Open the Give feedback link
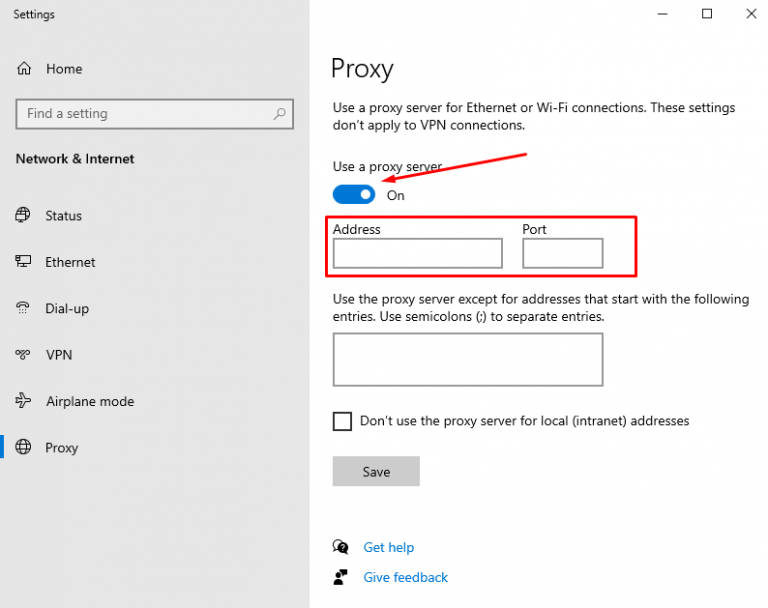The image size is (768, 608). [405, 577]
